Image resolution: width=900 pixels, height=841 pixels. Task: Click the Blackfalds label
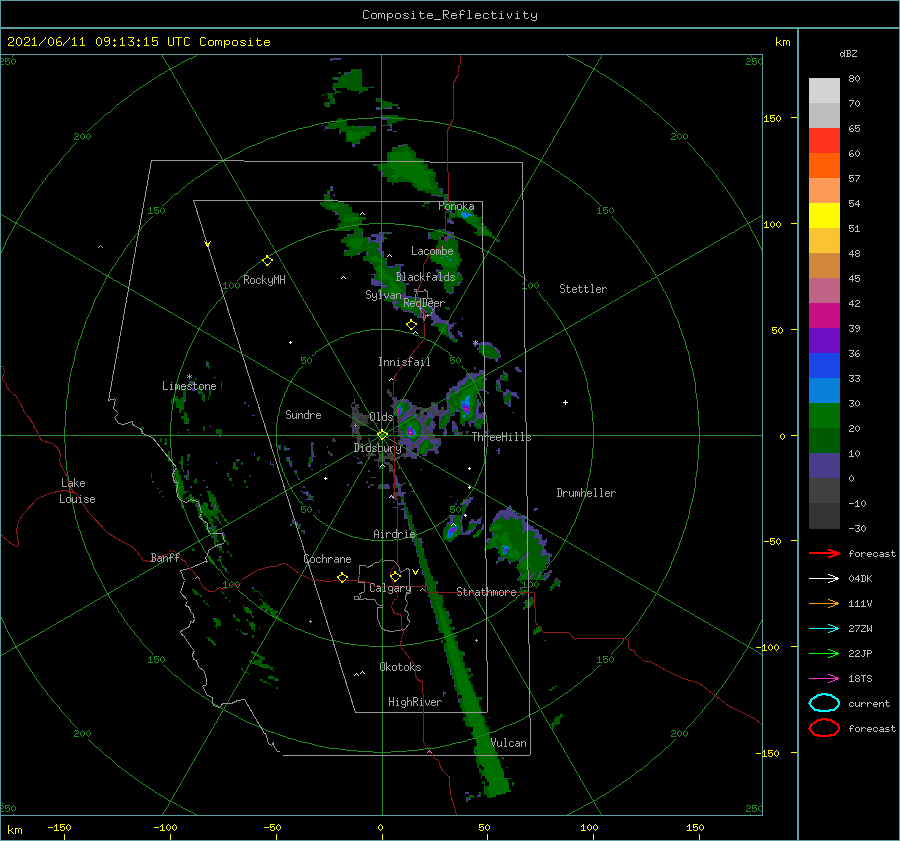tap(425, 277)
